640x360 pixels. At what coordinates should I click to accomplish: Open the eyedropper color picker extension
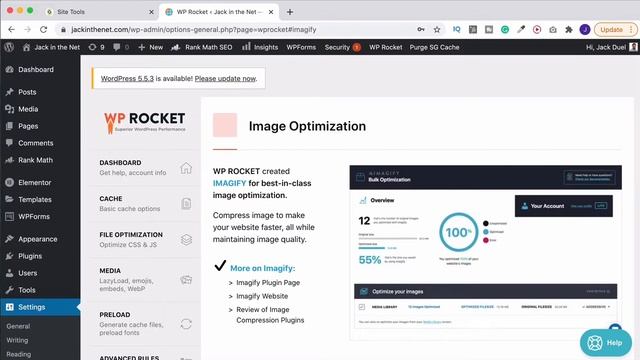coord(521,29)
